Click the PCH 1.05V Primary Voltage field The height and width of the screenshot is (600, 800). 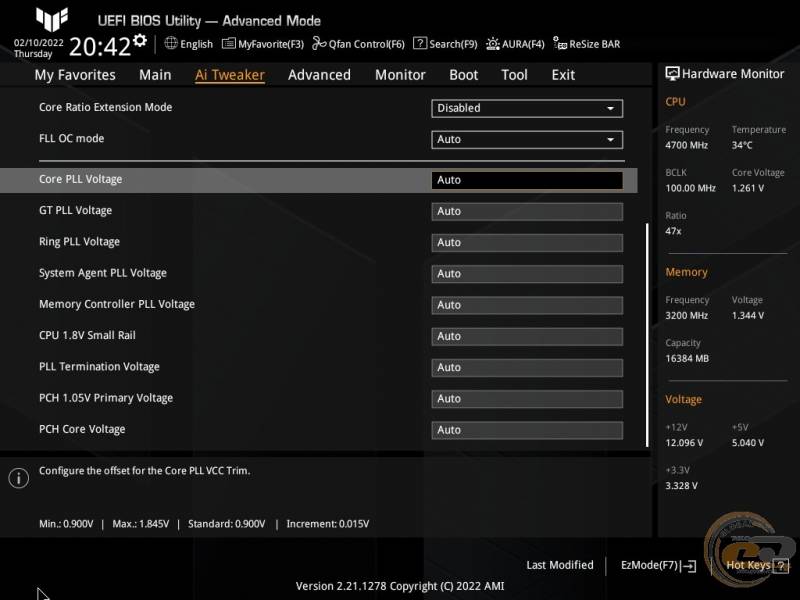(527, 398)
